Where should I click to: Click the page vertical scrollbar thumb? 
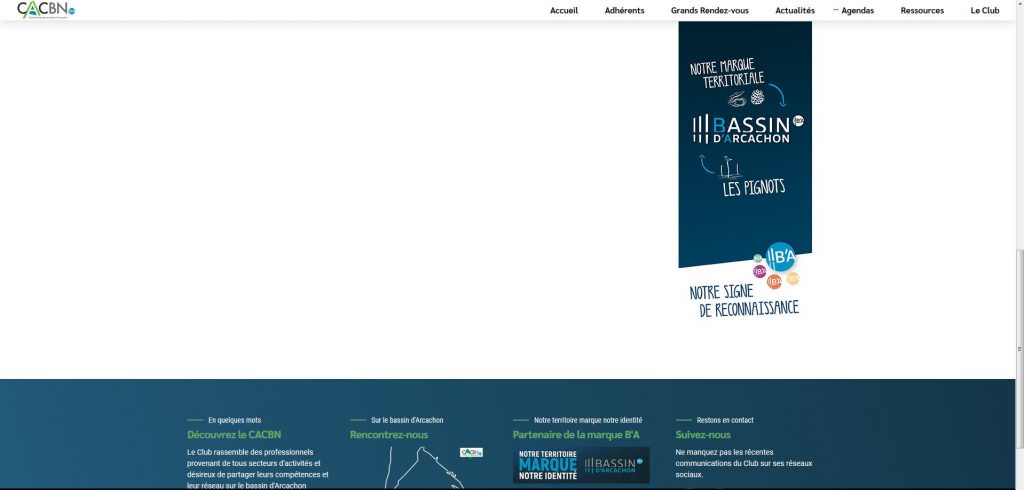1019,349
